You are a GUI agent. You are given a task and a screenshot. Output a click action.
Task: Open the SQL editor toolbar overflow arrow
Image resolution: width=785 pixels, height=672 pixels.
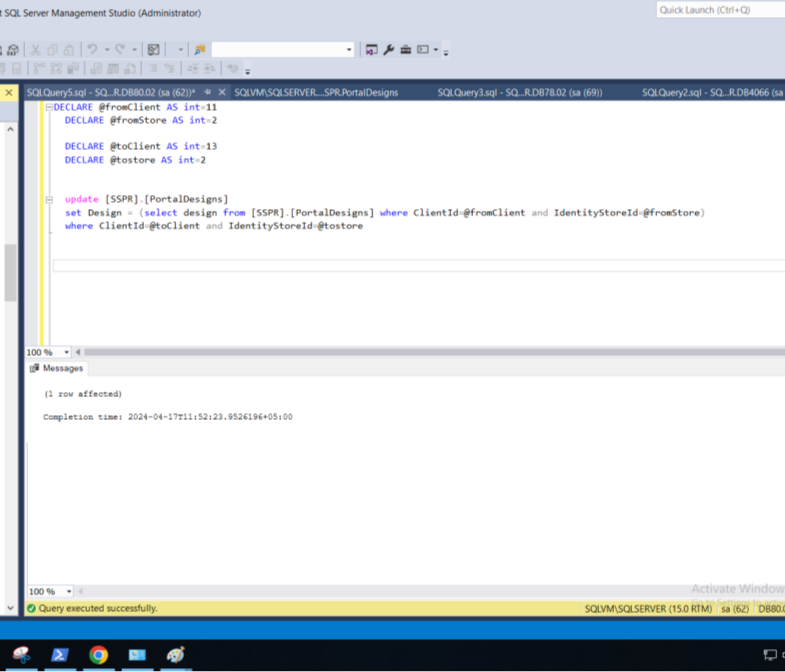click(247, 72)
